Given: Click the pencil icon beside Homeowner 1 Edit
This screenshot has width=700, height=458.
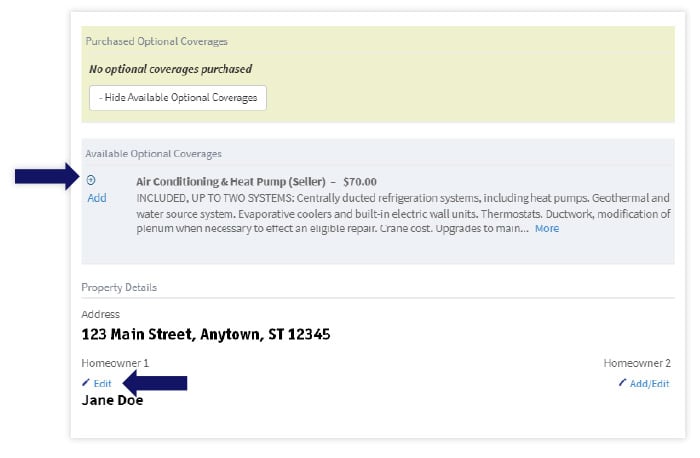Looking at the screenshot, I should pos(86,383).
